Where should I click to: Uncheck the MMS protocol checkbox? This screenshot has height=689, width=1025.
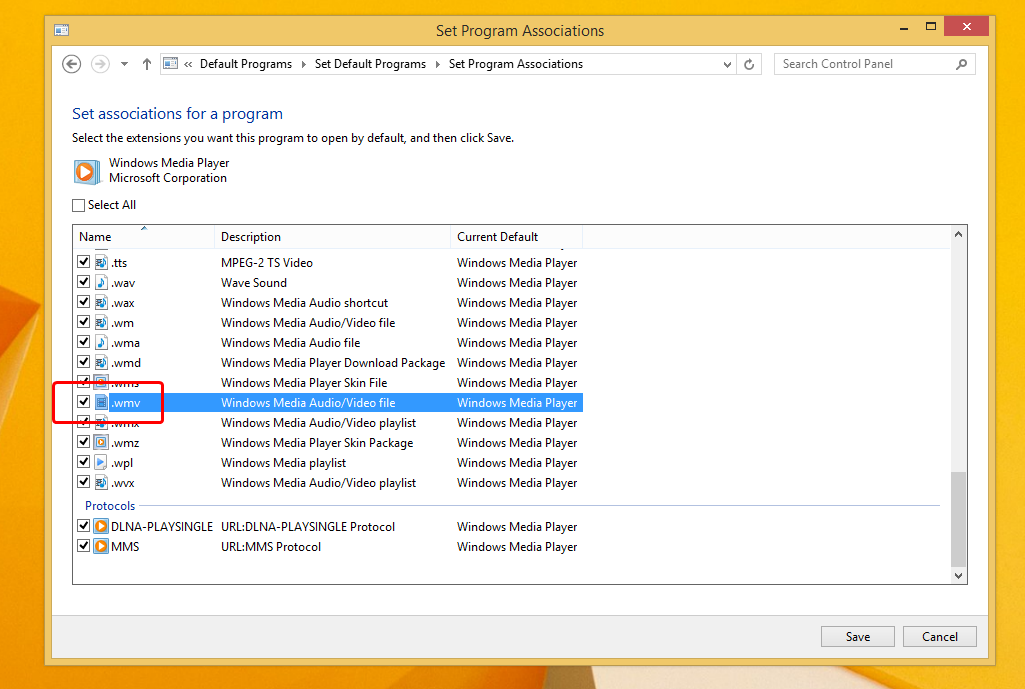tap(83, 545)
